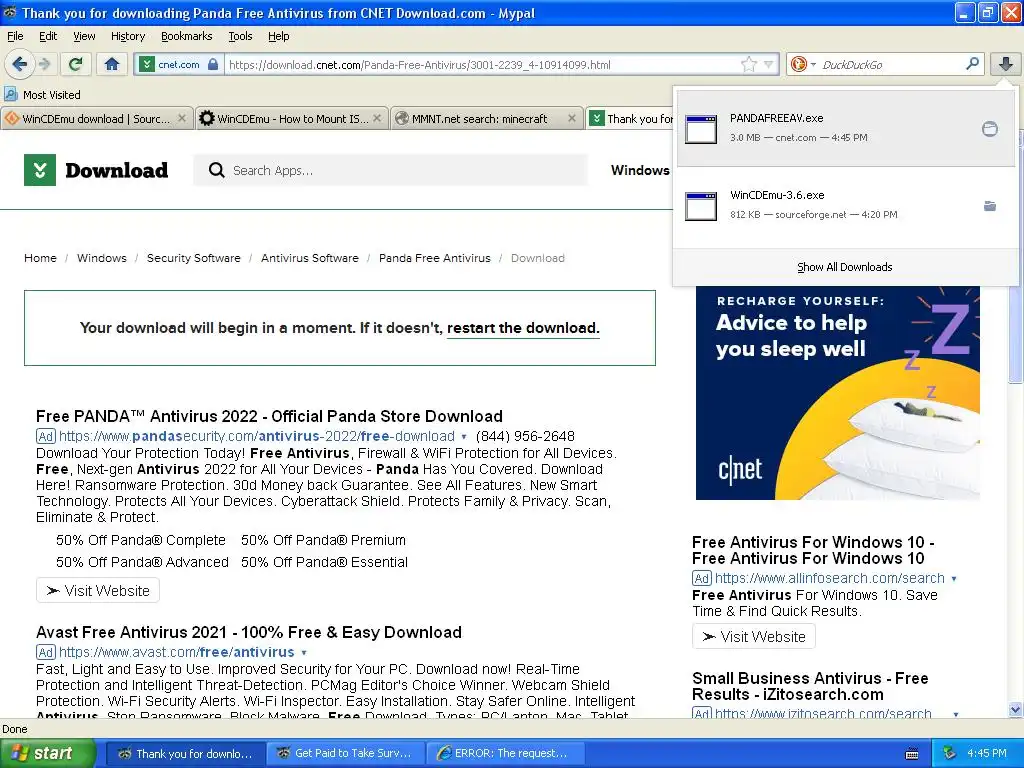The image size is (1024, 768).
Task: Open Free PANDA Antivirus 2022 ad headline
Action: [269, 417]
